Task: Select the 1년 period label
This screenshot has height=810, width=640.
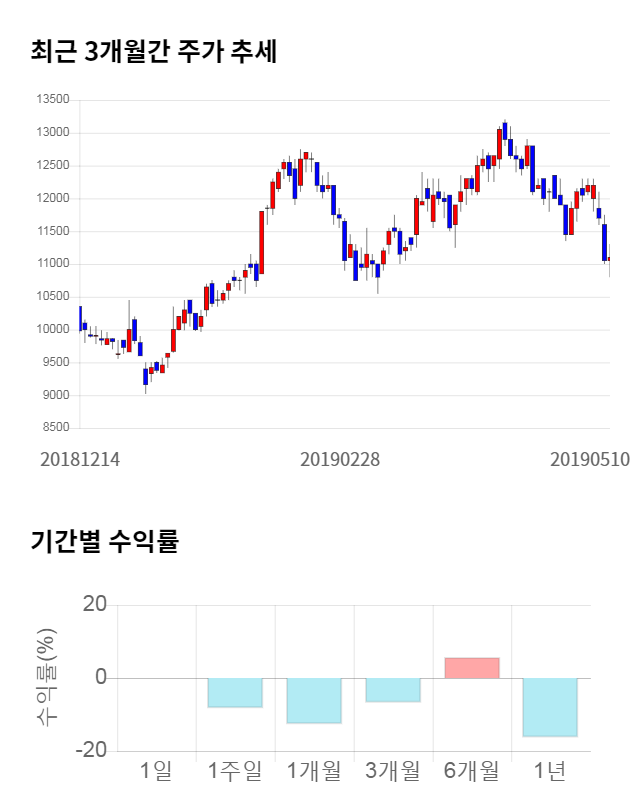Action: (550, 771)
